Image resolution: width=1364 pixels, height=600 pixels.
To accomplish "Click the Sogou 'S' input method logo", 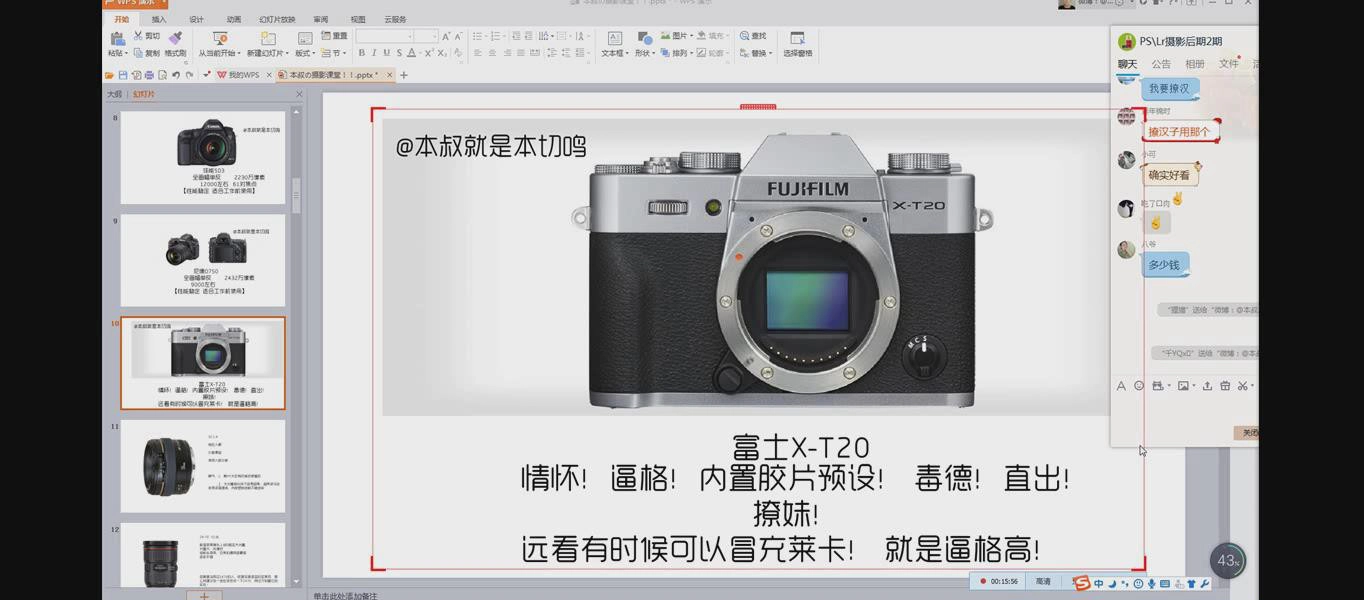I will 1082,583.
